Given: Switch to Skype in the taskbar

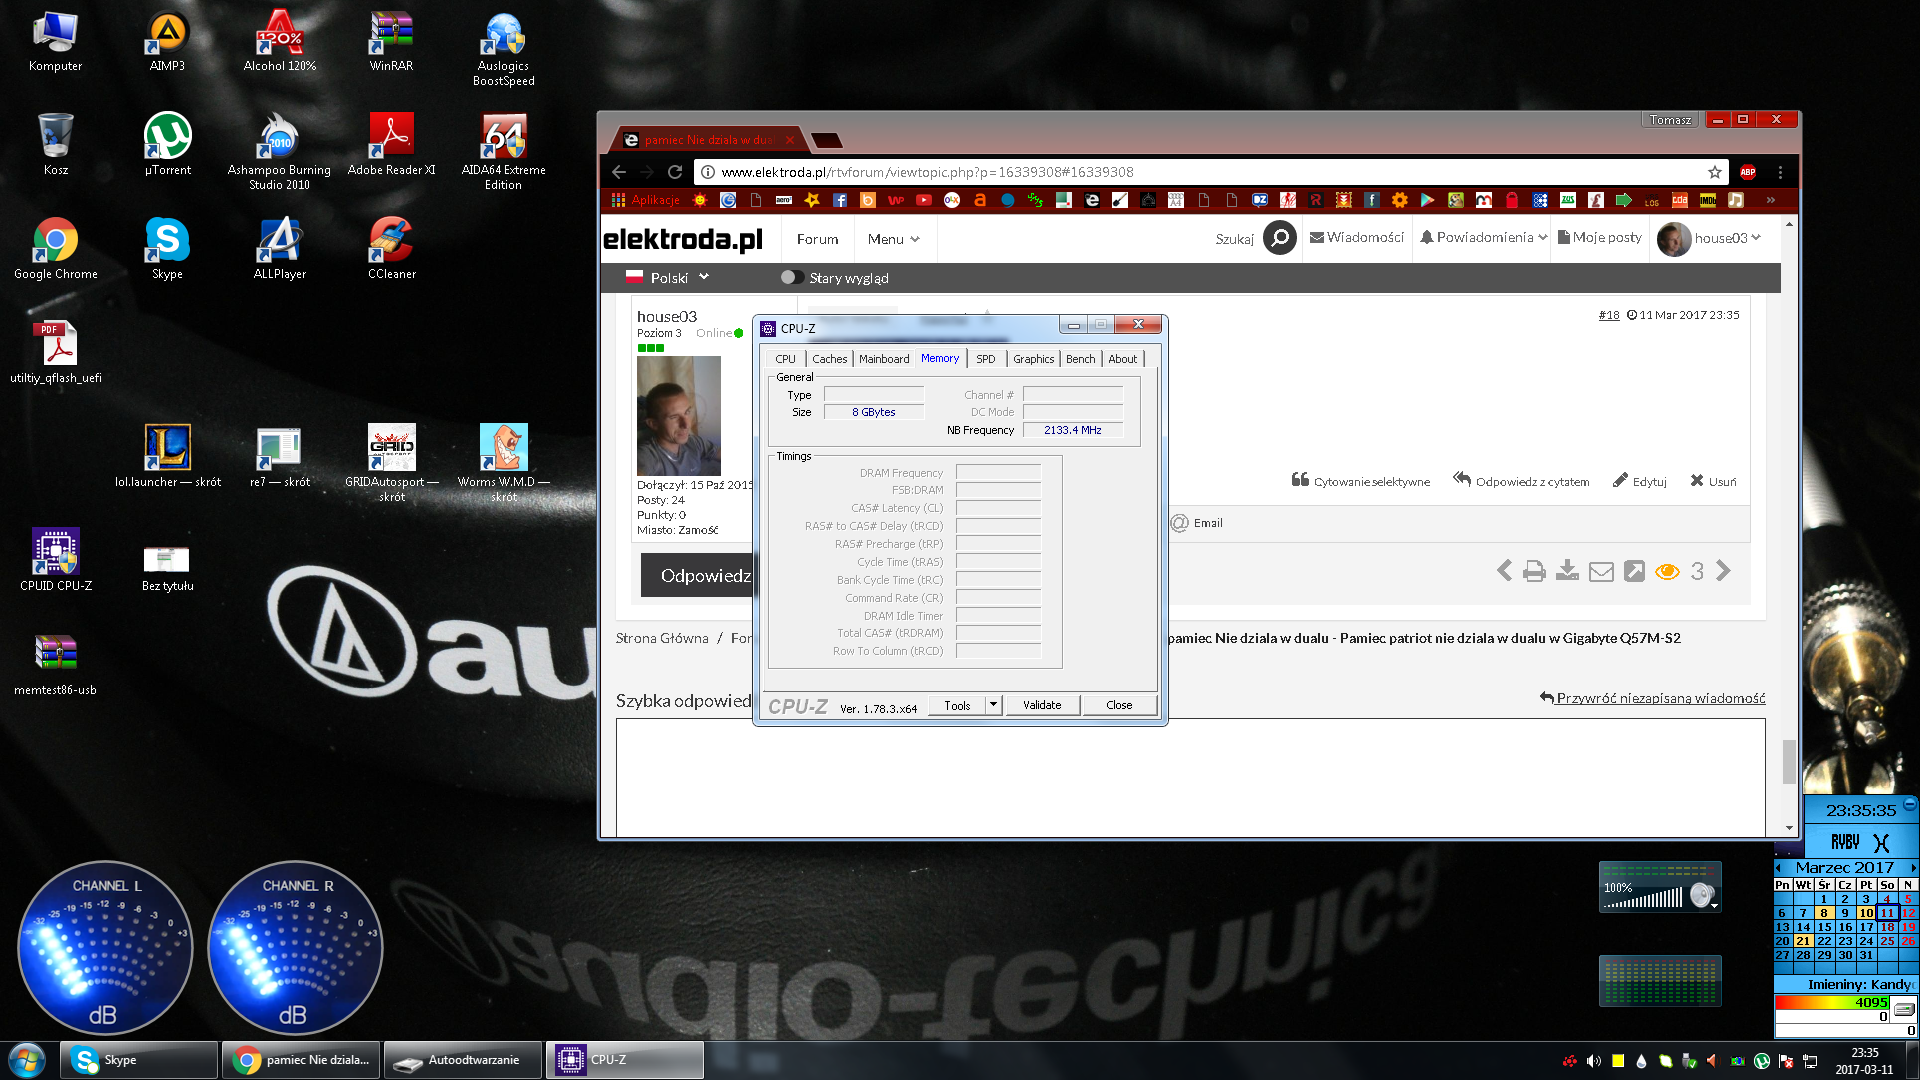Looking at the screenshot, I should click(x=139, y=1060).
